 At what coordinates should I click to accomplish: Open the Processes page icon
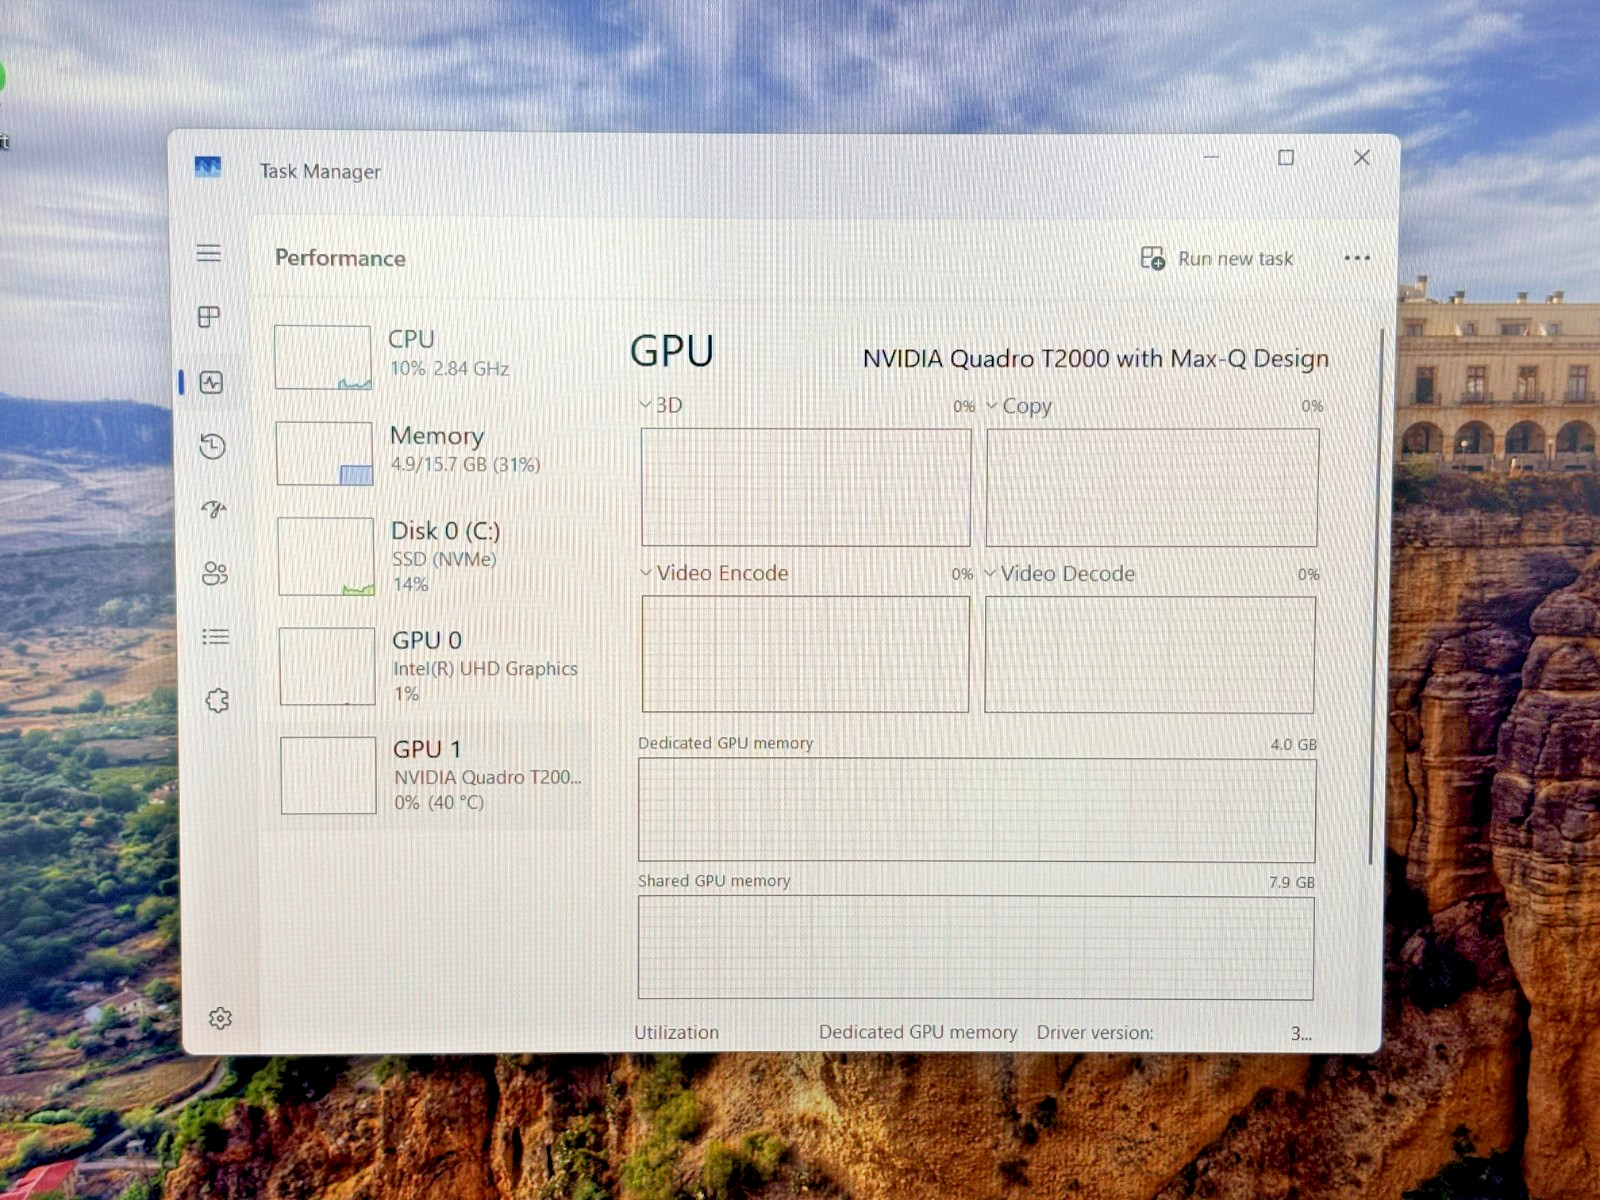(209, 317)
